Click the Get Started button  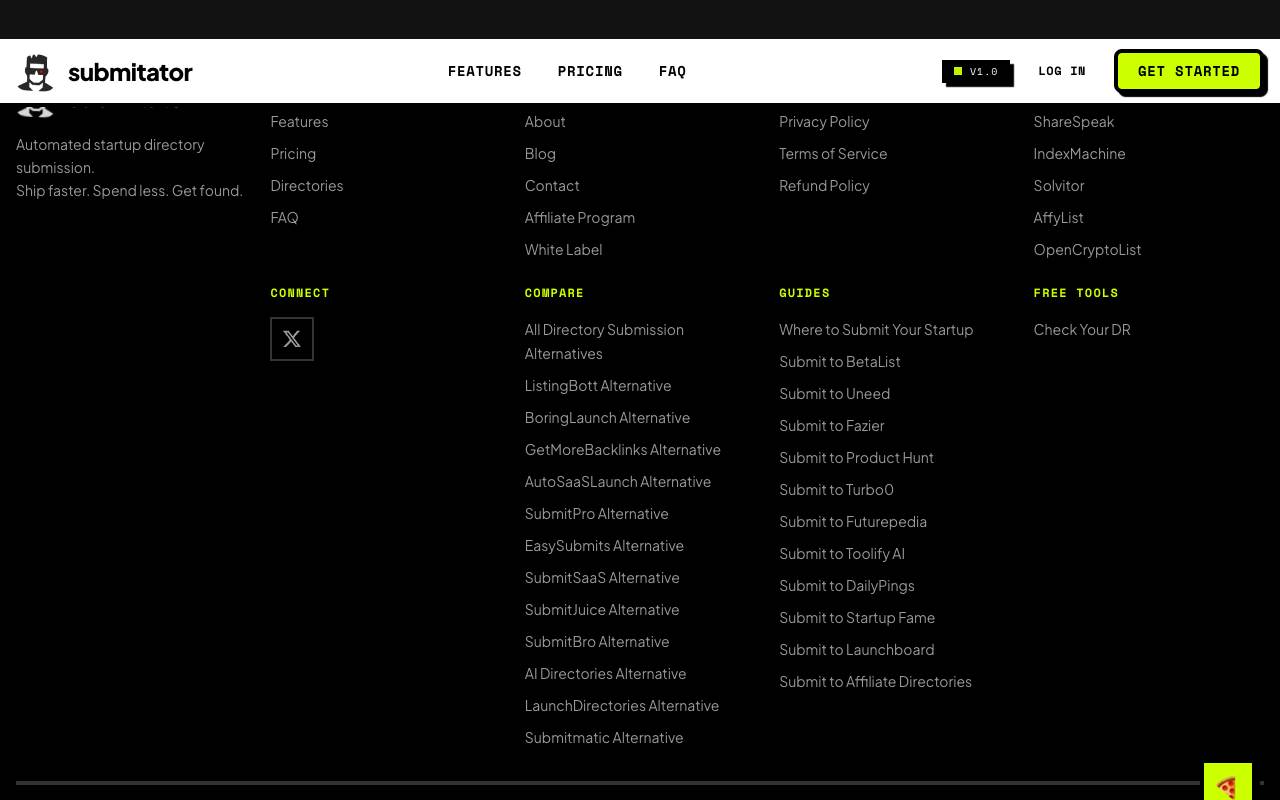pos(1189,71)
